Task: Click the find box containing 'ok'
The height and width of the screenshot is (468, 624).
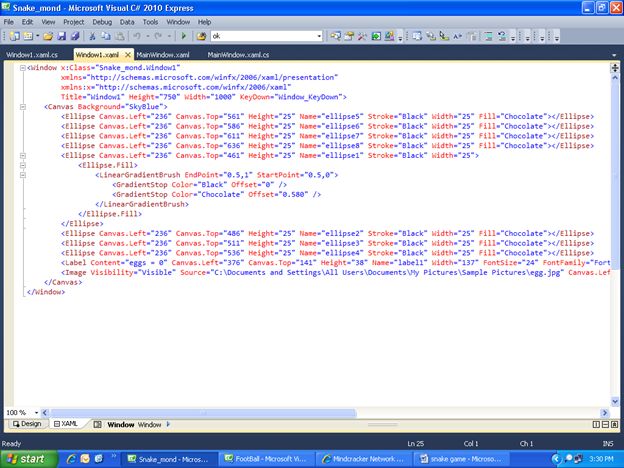Action: coord(263,36)
